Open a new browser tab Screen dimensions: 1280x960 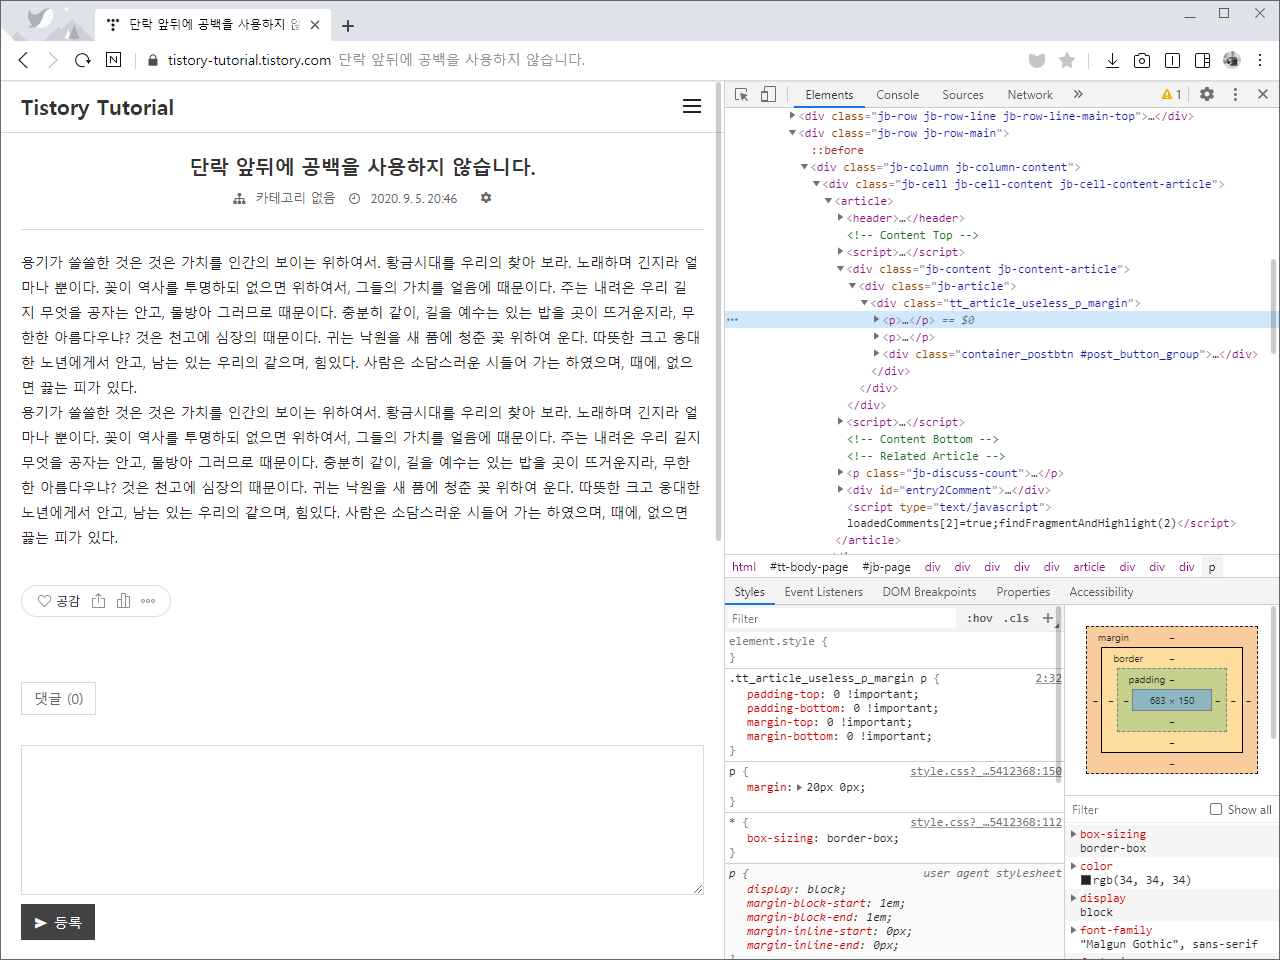(x=348, y=25)
